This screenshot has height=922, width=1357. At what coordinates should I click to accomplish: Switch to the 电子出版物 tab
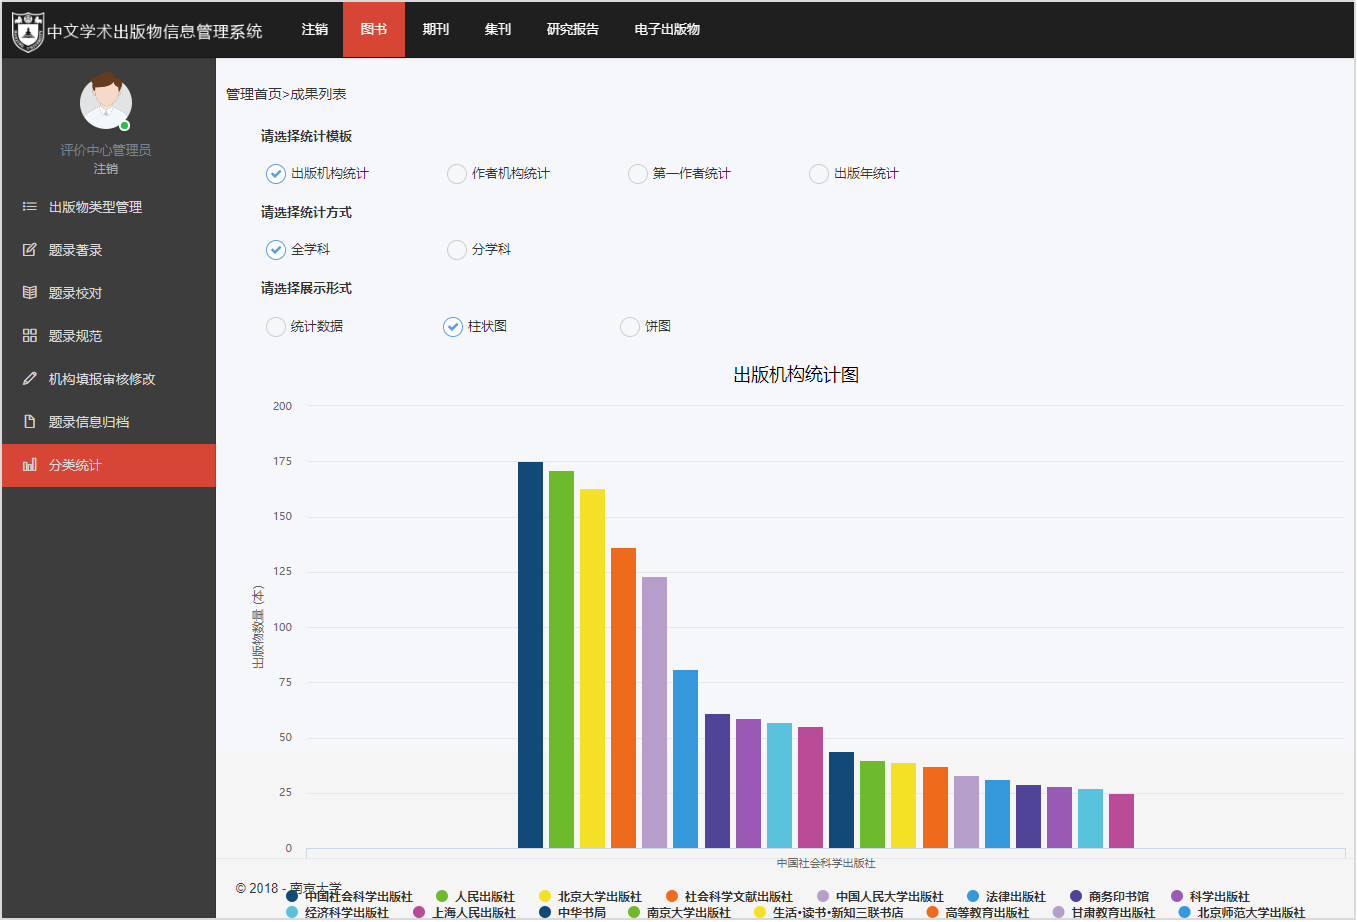tap(667, 30)
